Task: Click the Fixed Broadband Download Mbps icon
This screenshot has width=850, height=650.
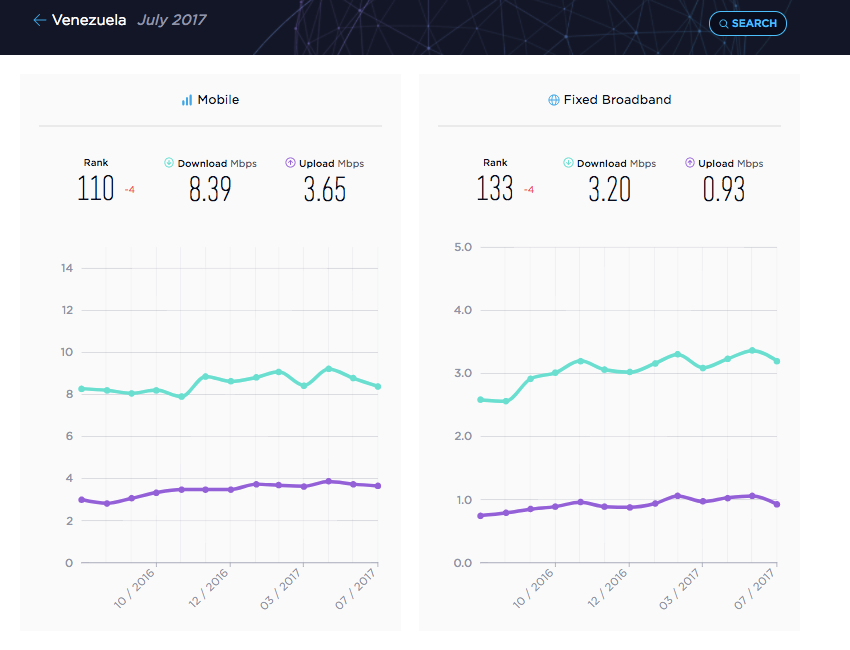Action: (568, 163)
